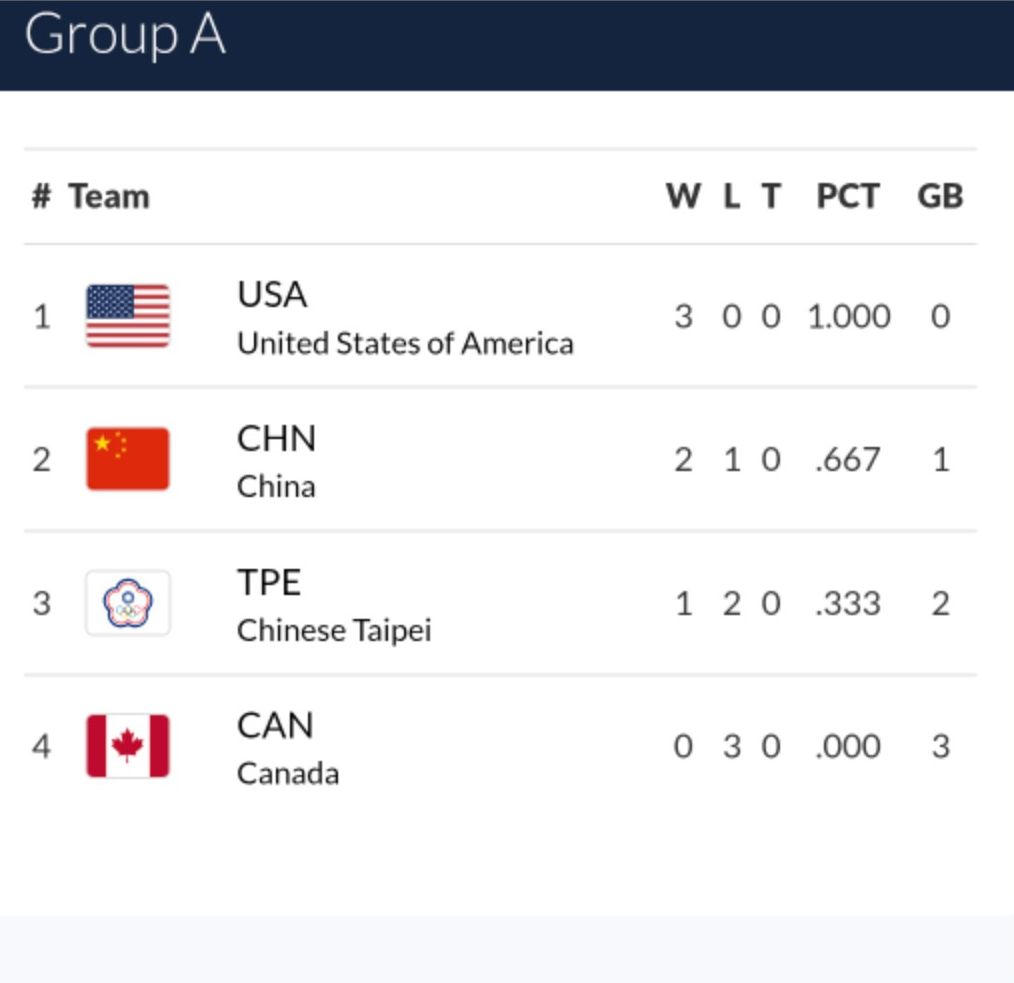Click the Canada flag icon
The width and height of the screenshot is (1014, 983).
pyautogui.click(x=128, y=746)
